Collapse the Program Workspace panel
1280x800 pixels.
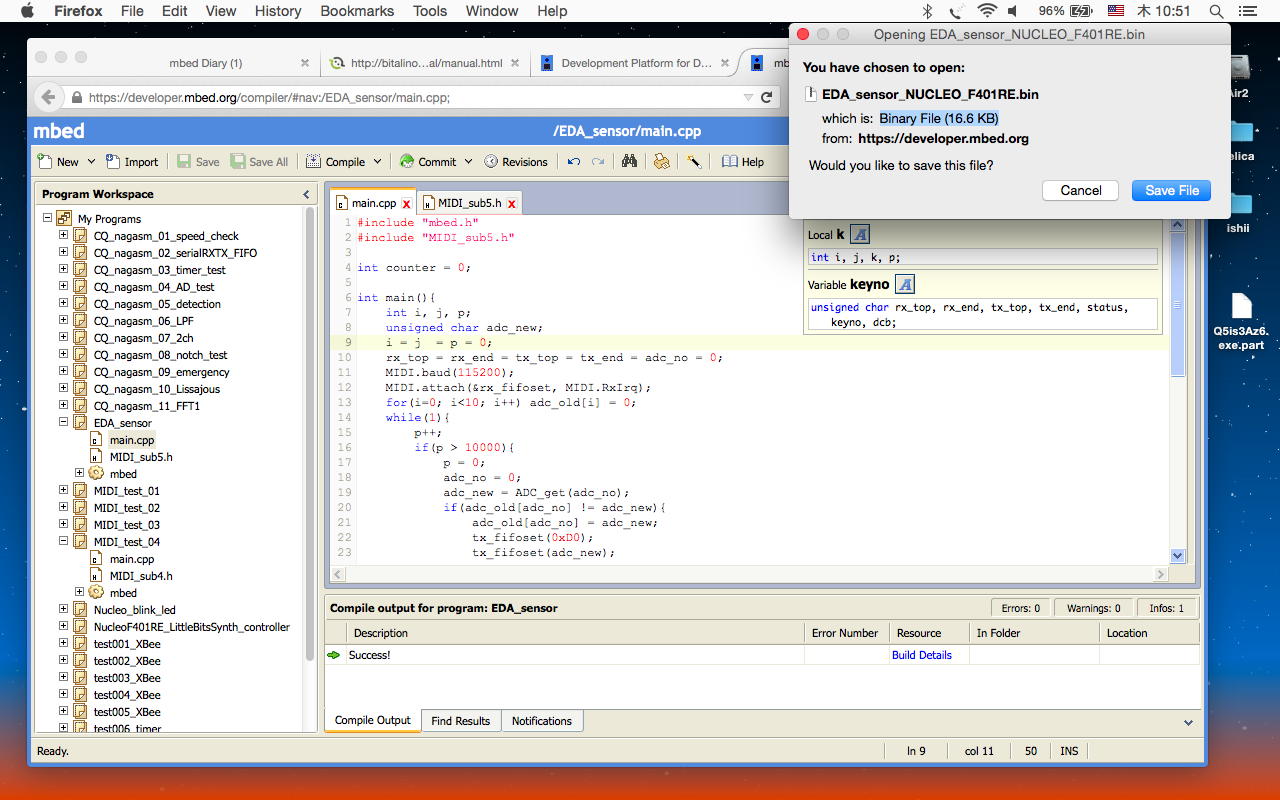tap(306, 194)
